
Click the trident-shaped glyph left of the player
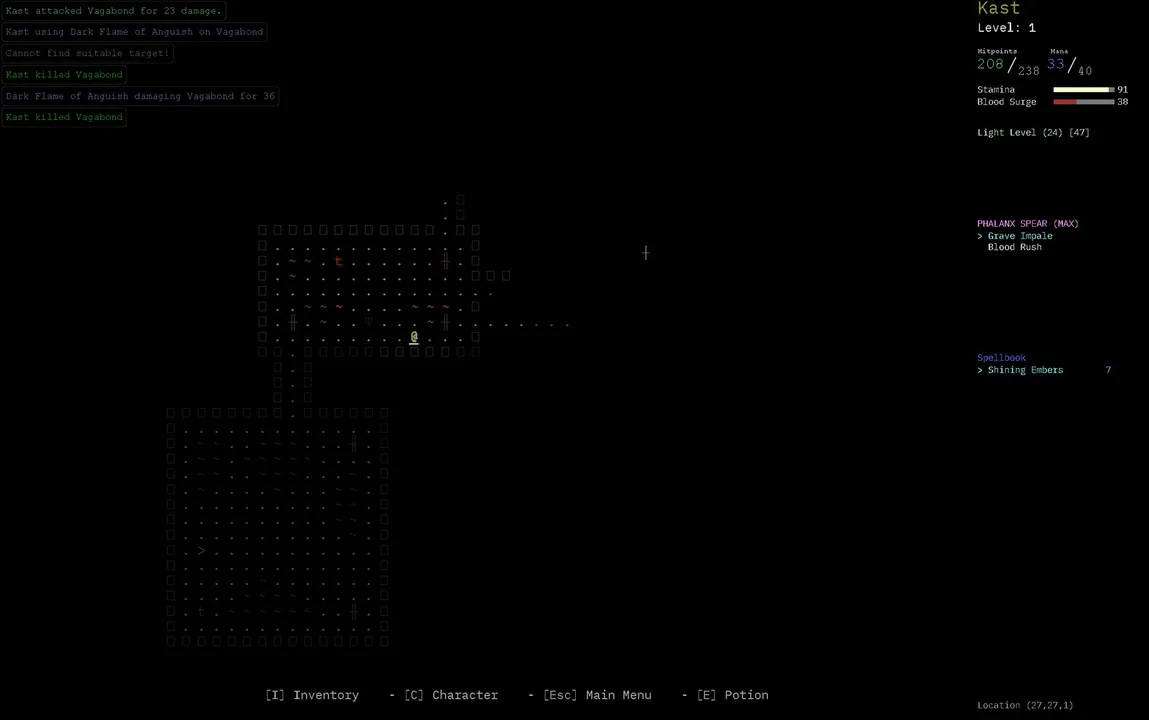click(x=369, y=322)
